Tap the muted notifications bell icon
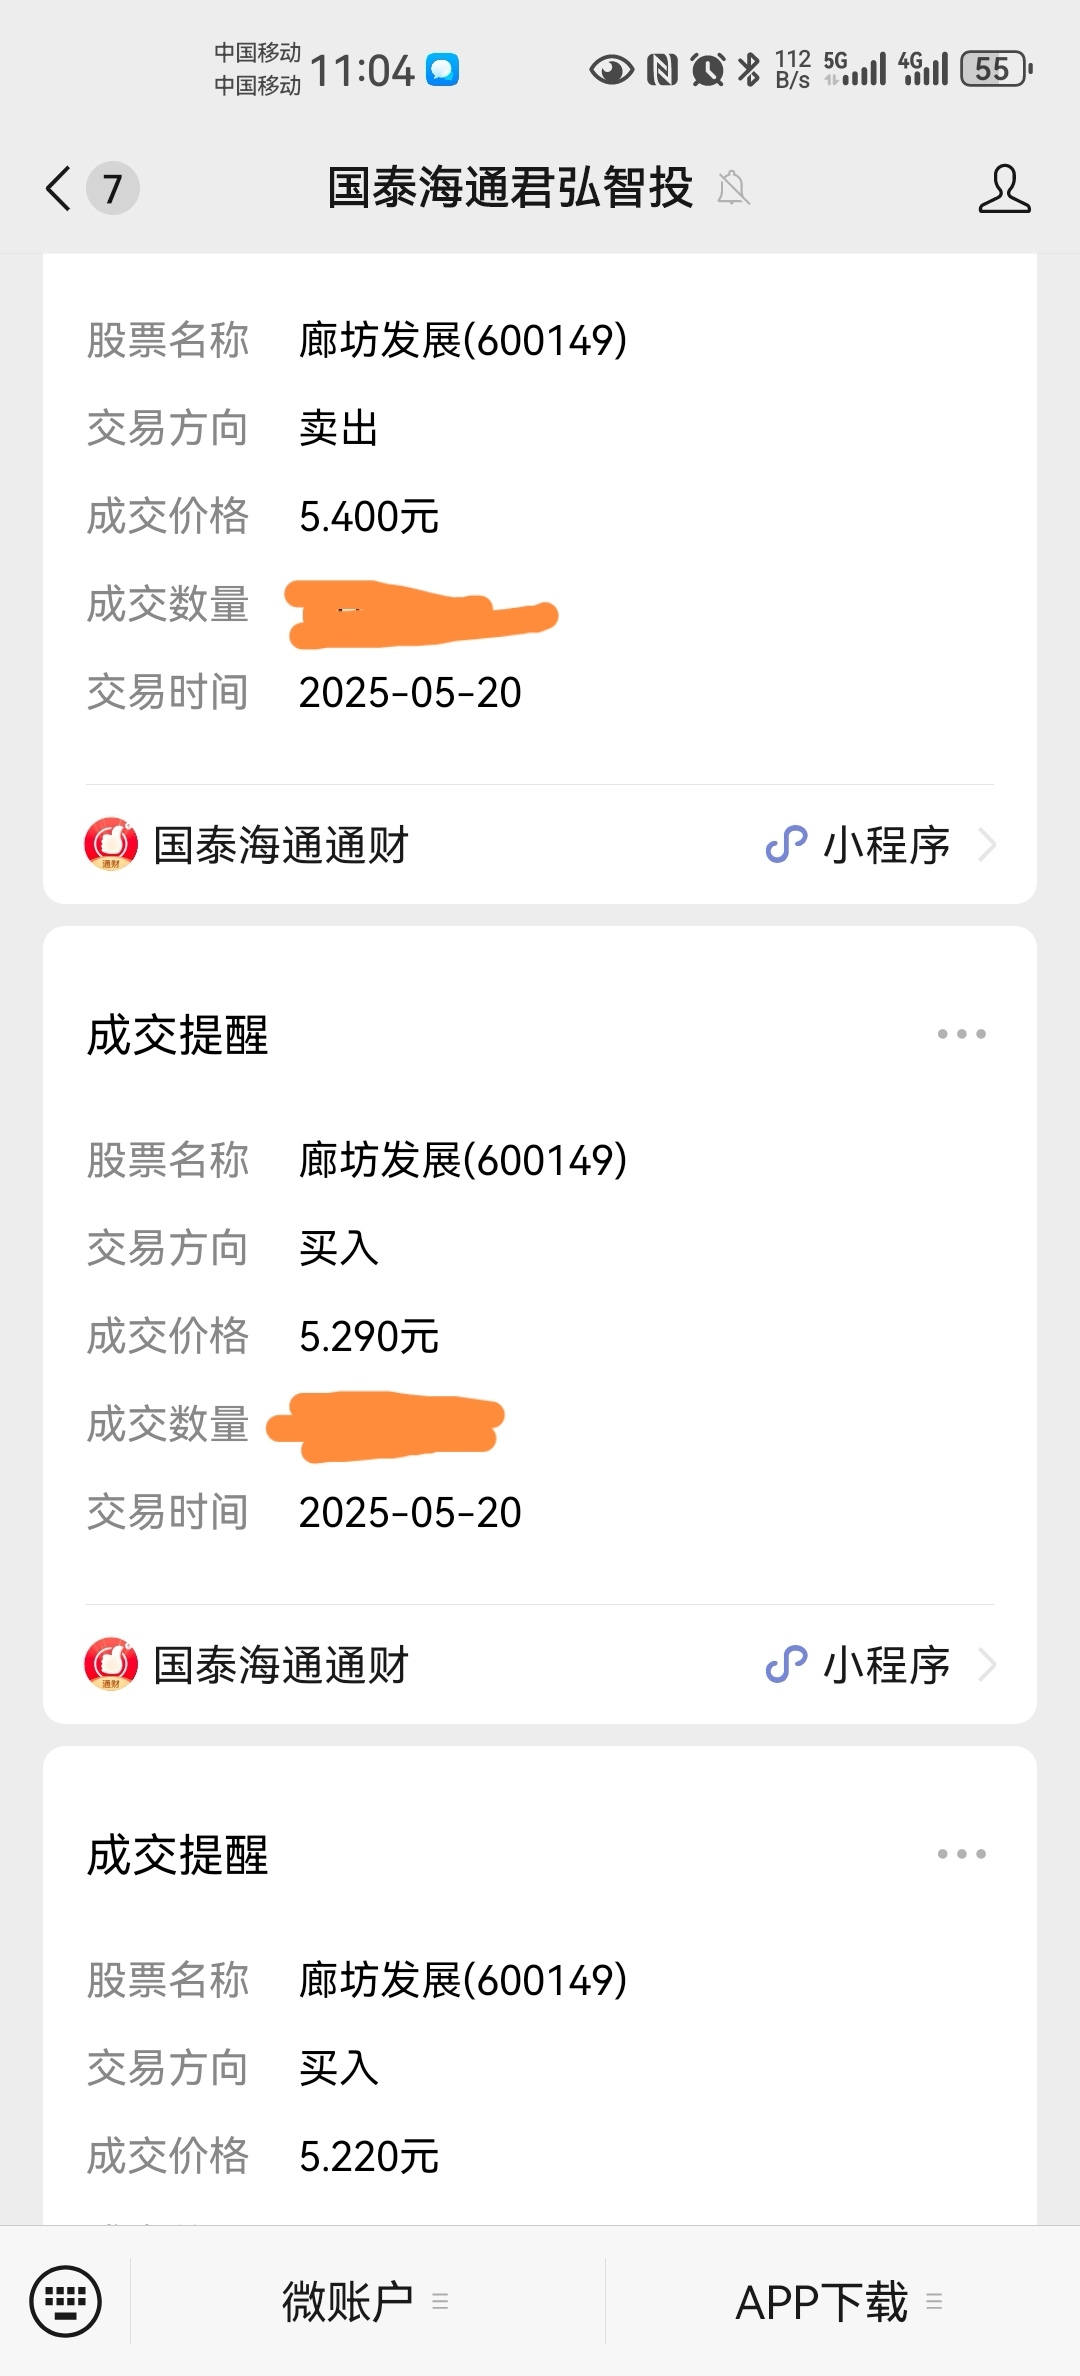This screenshot has height=2376, width=1080. [733, 188]
